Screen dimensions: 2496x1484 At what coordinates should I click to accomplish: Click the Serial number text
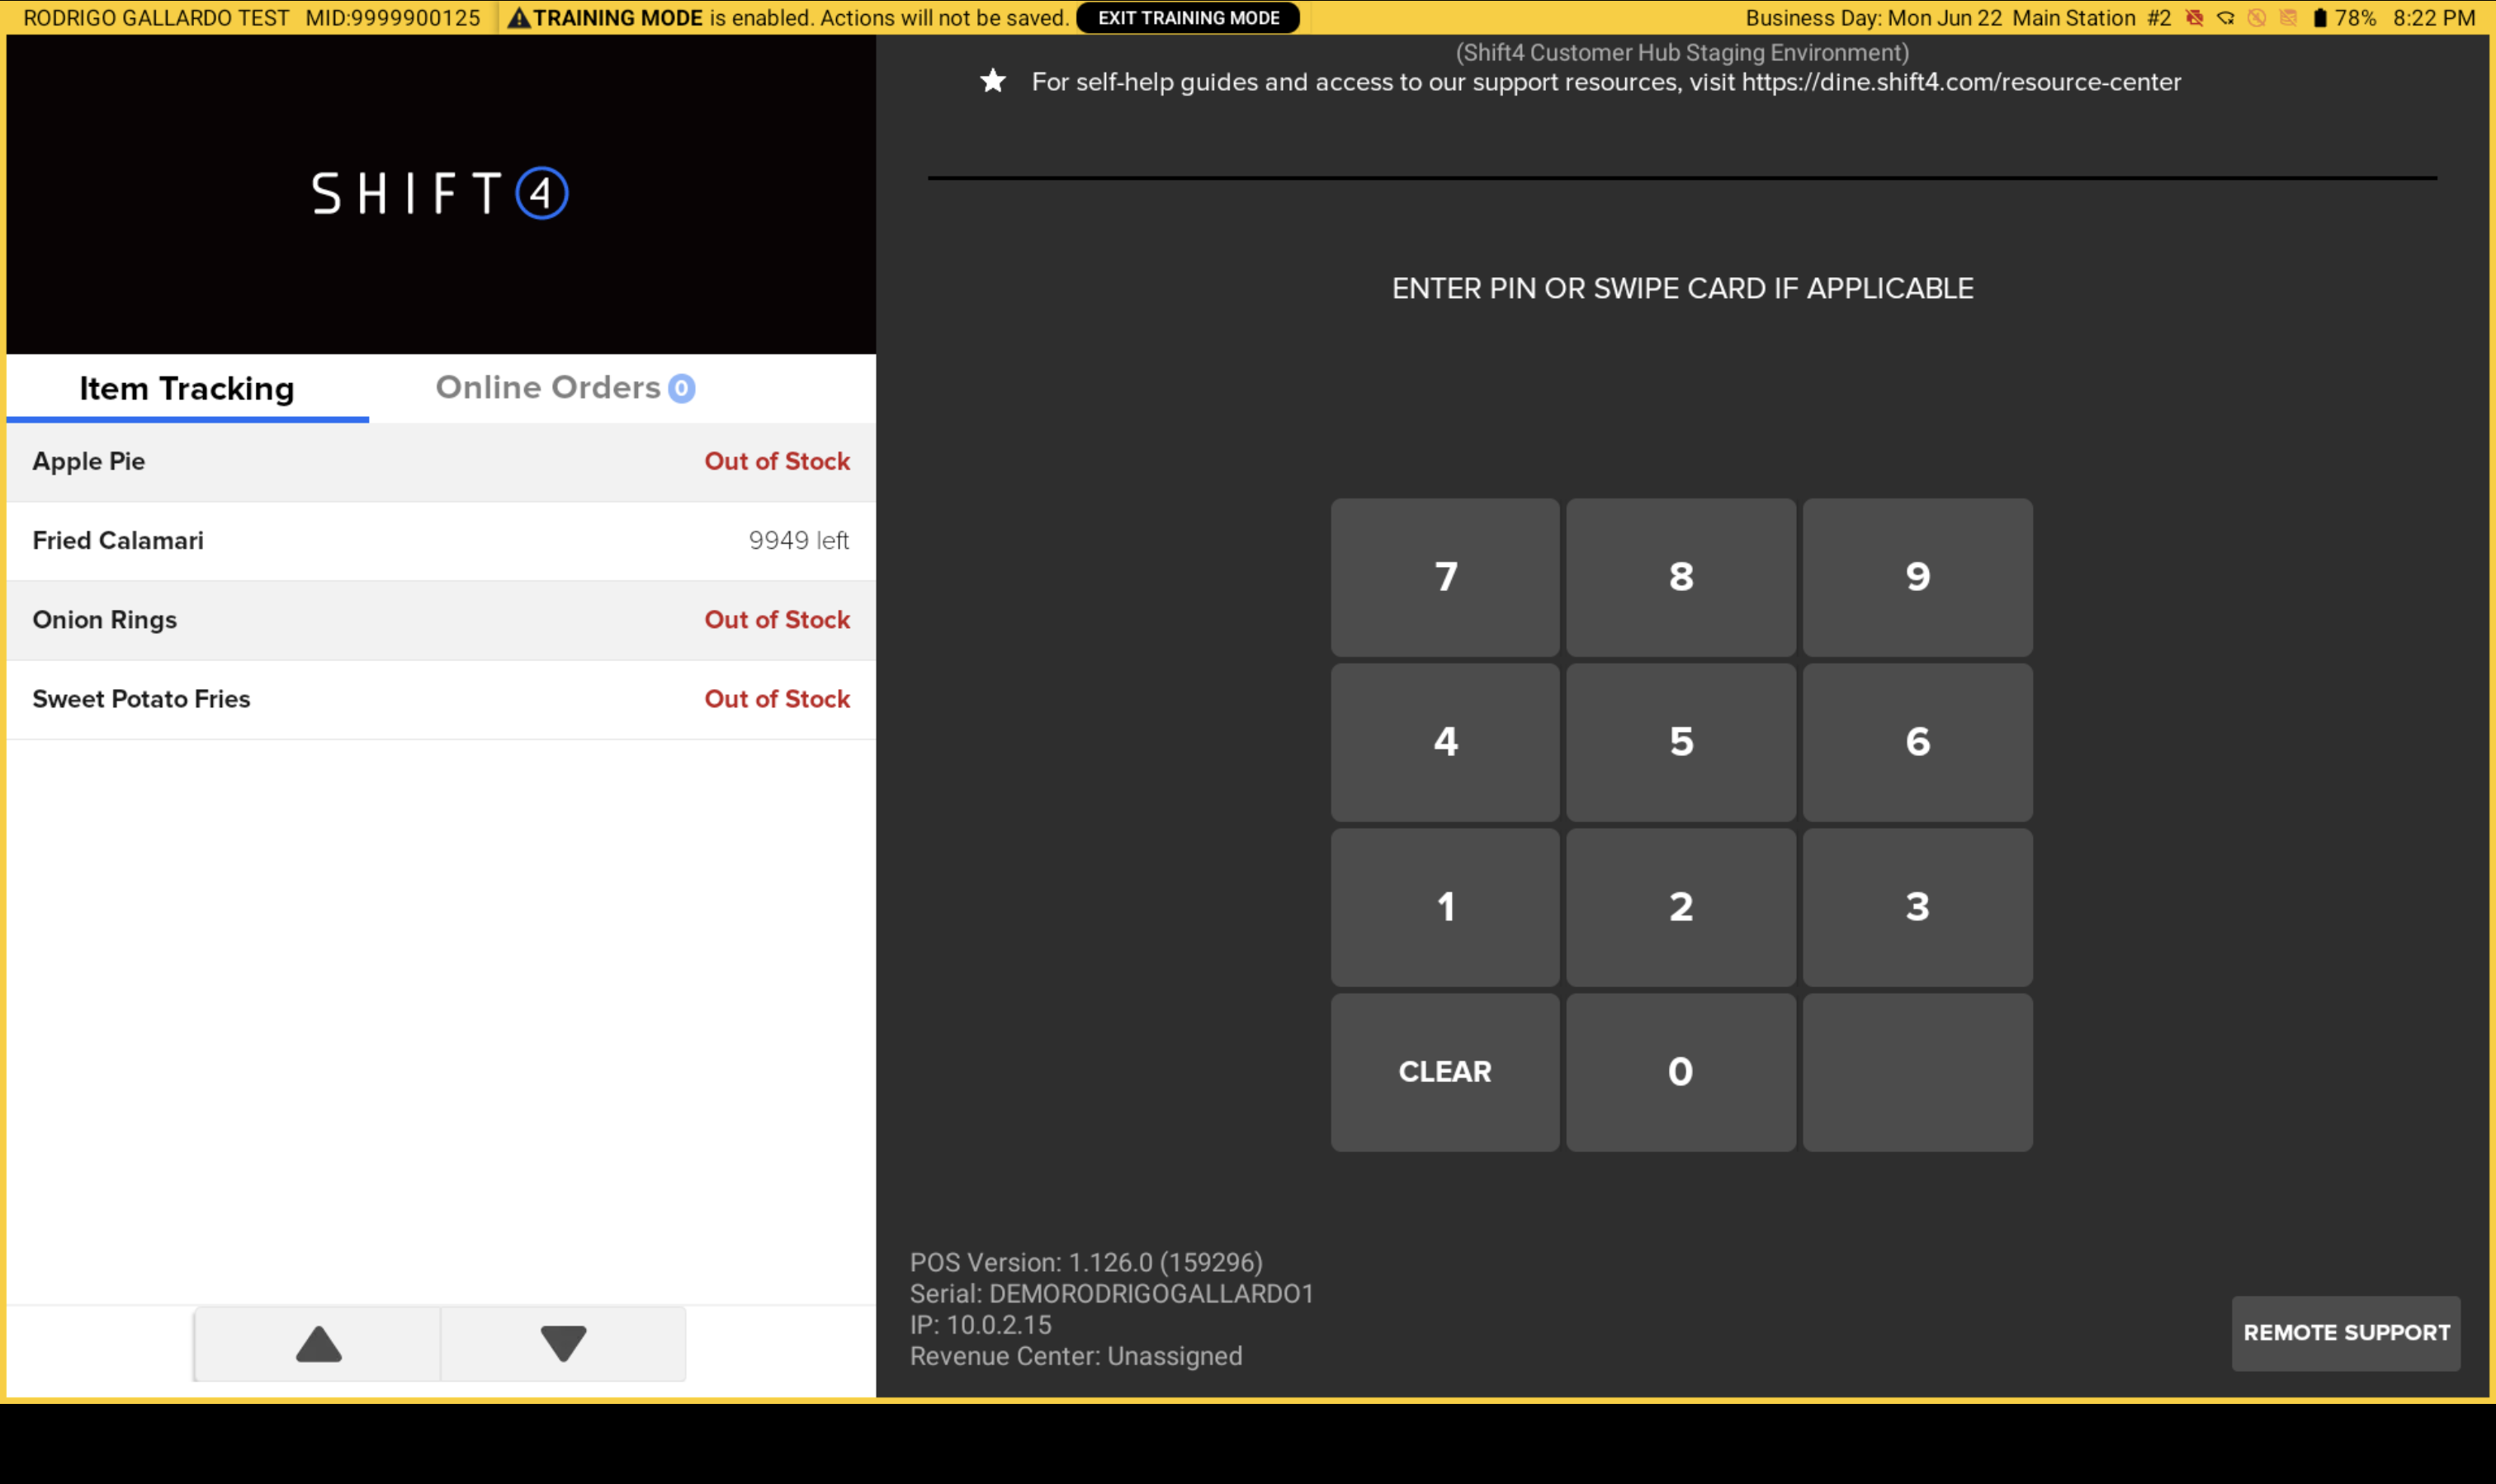pos(1111,1293)
